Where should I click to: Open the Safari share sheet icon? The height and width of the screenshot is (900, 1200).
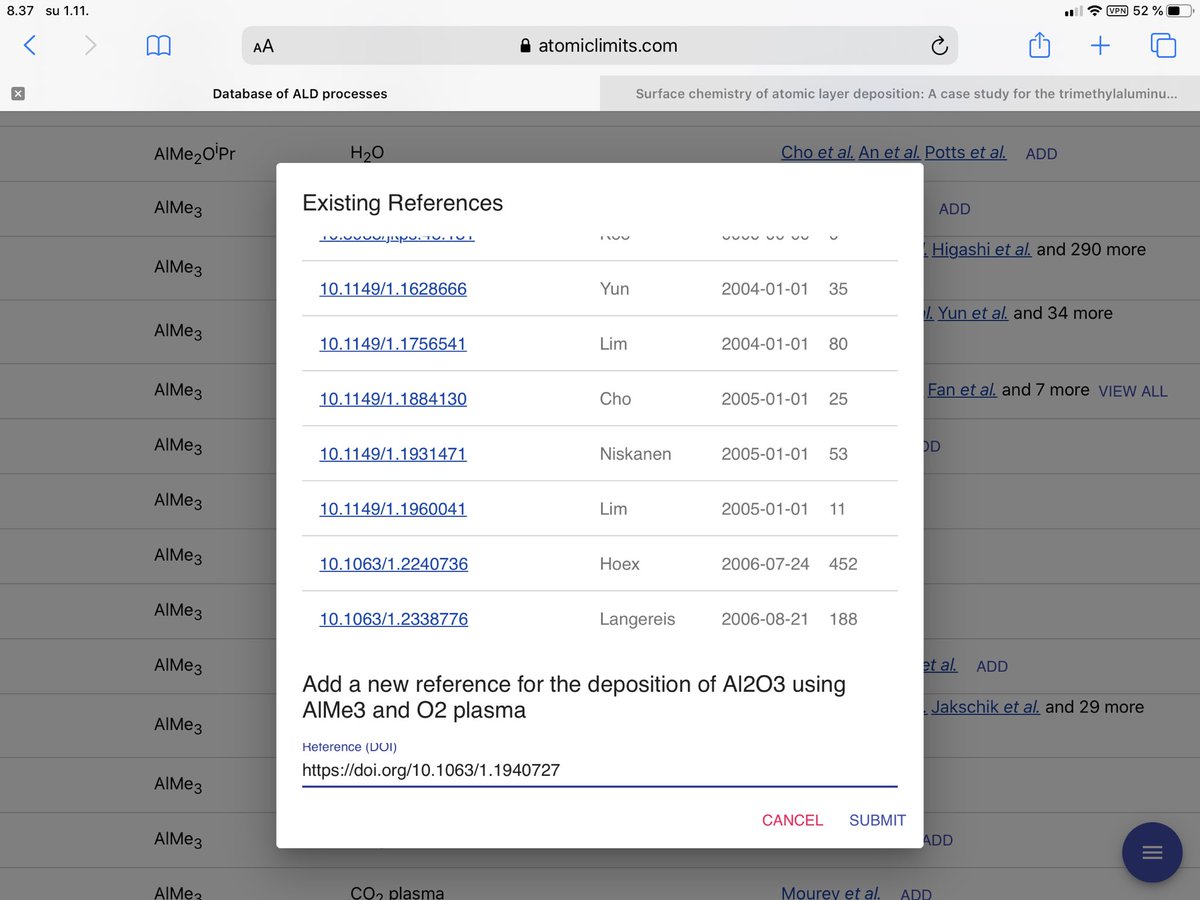pyautogui.click(x=1040, y=45)
